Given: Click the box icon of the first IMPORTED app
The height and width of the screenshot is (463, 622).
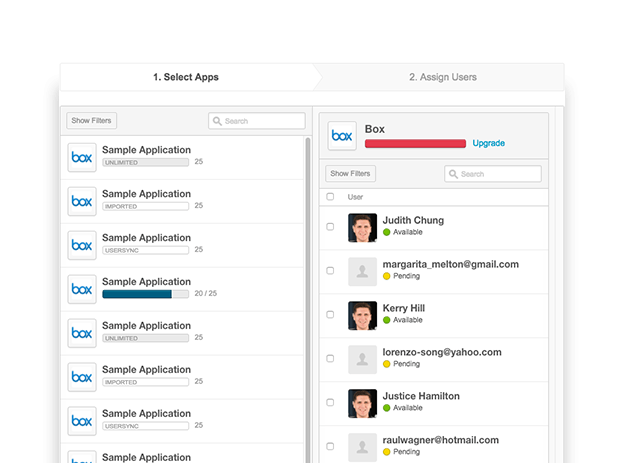Looking at the screenshot, I should 82,202.
